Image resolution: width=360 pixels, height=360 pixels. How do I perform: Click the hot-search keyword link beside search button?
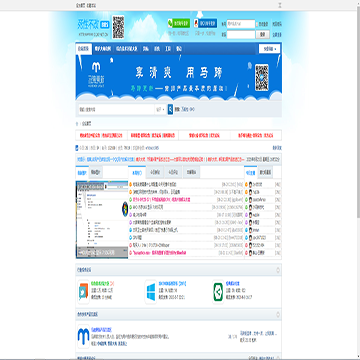pyautogui.click(x=188, y=109)
